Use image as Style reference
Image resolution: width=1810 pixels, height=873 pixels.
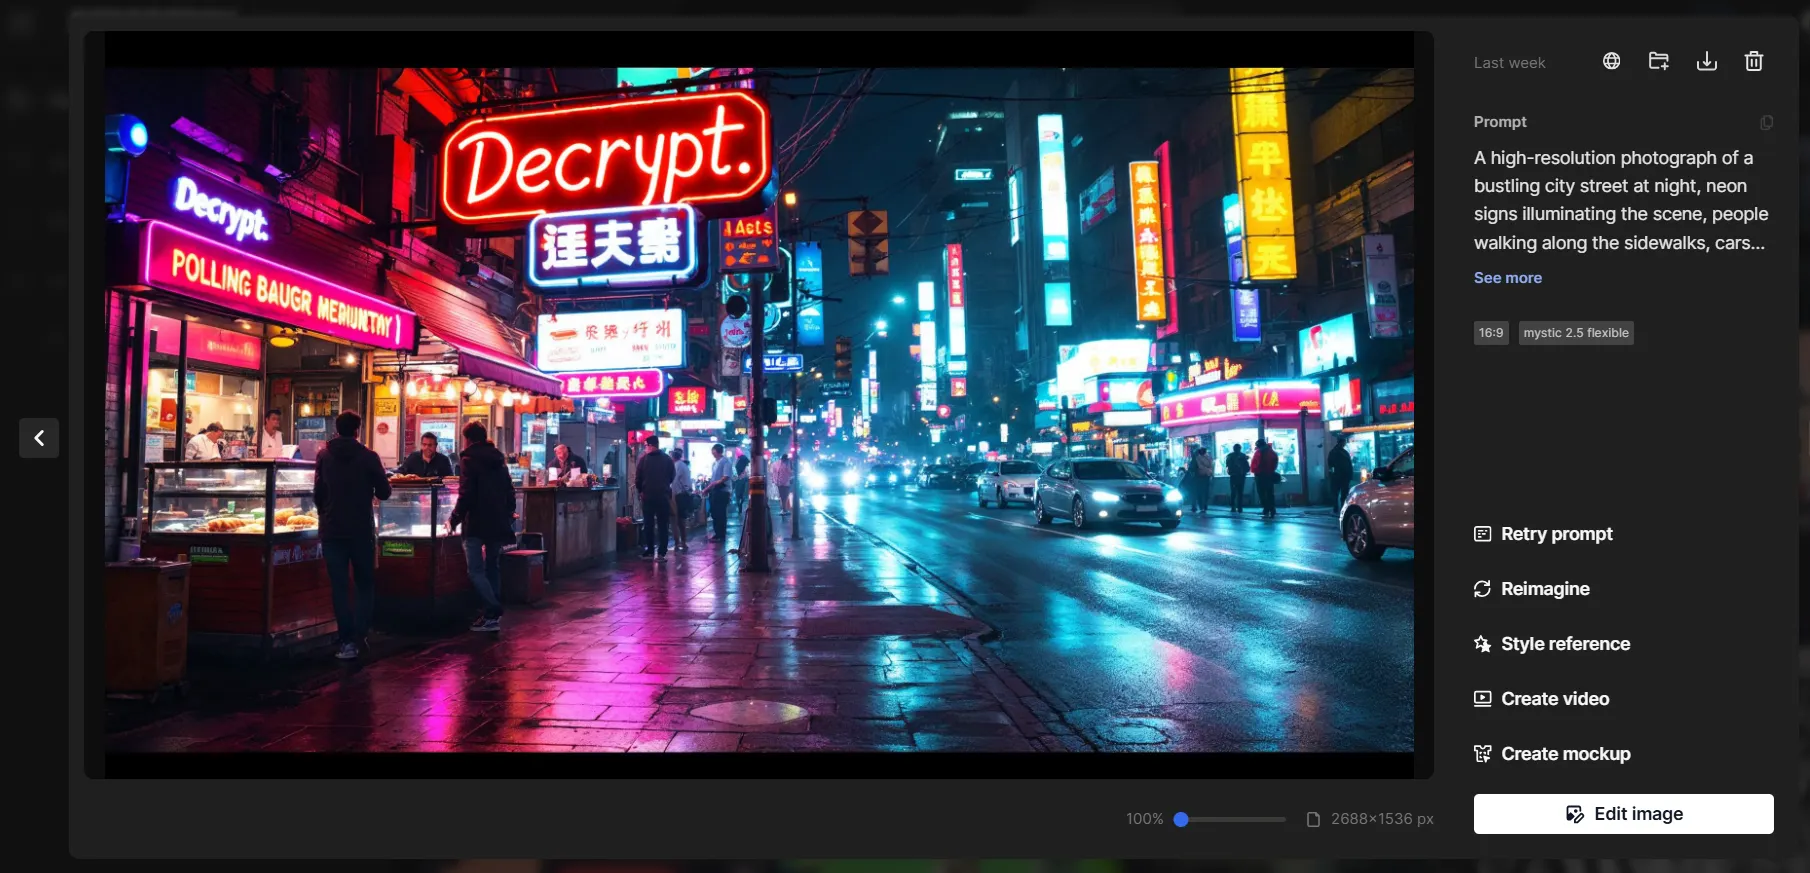point(1564,644)
